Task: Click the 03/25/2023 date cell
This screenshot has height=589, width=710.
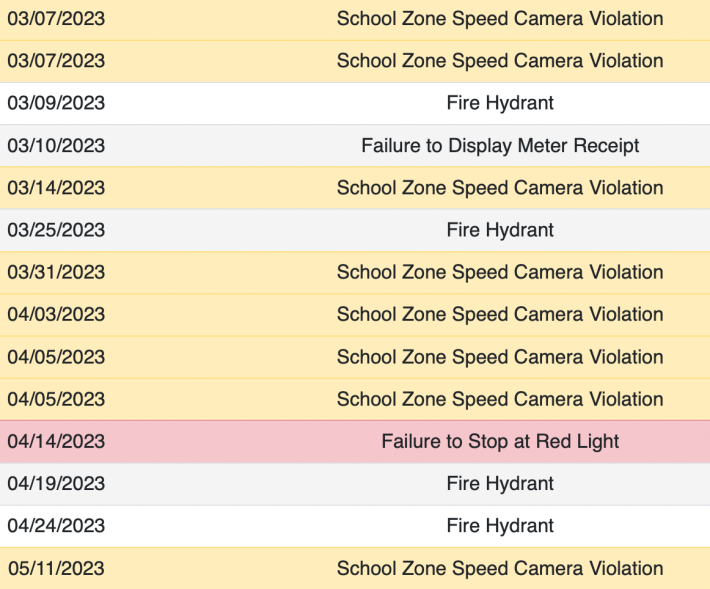Action: [56, 230]
